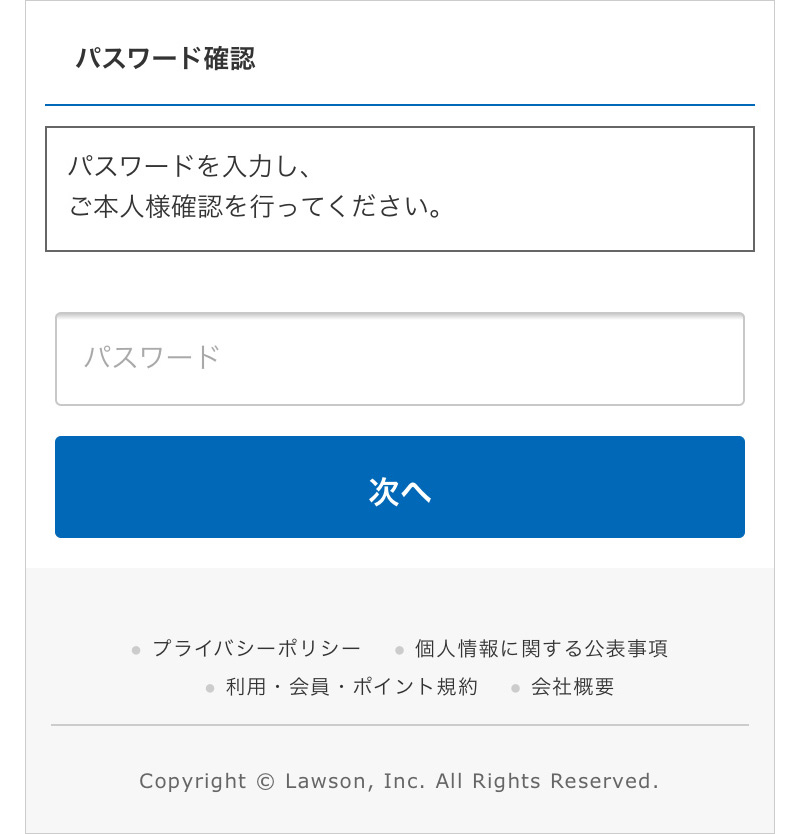Click bullet dot before 会社概要
Viewport: 800px width, 834px height.
(x=515, y=689)
